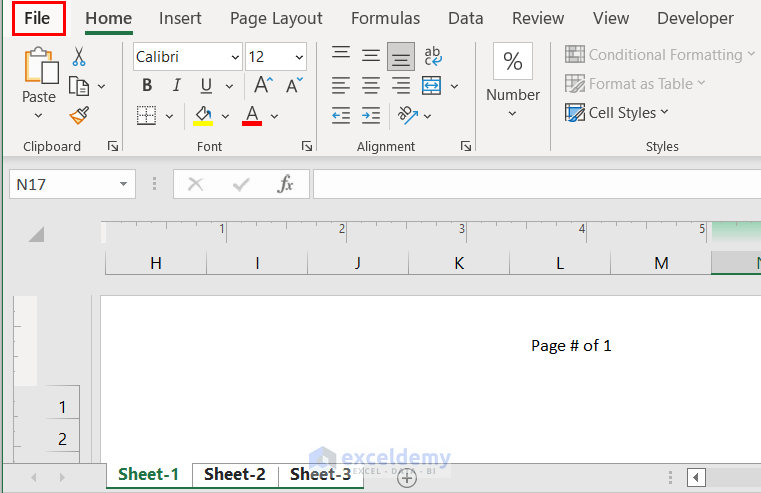
Task: Toggle Italic formatting
Action: coord(177,85)
